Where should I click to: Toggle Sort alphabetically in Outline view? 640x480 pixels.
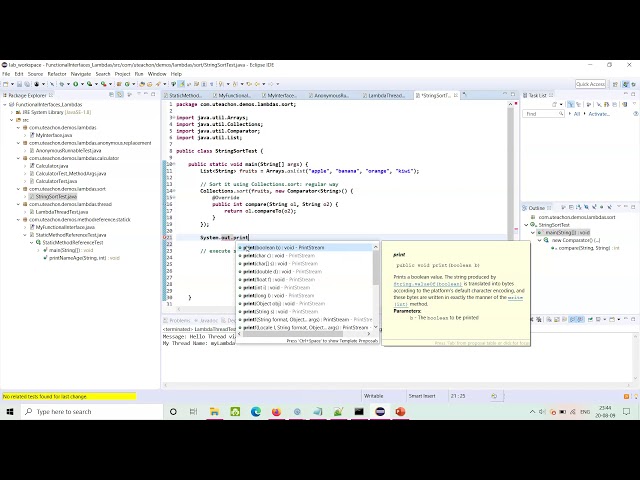[x=578, y=207]
